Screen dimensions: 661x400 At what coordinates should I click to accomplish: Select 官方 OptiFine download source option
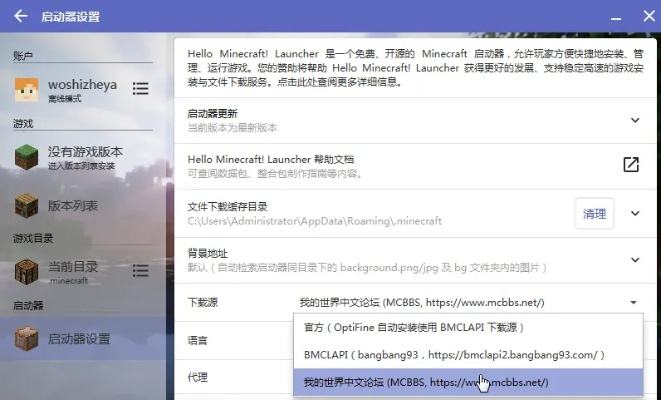(x=468, y=328)
